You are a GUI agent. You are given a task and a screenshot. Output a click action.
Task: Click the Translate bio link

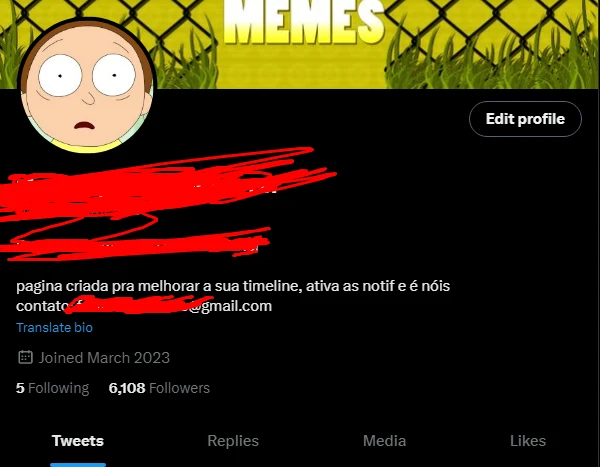point(54,328)
